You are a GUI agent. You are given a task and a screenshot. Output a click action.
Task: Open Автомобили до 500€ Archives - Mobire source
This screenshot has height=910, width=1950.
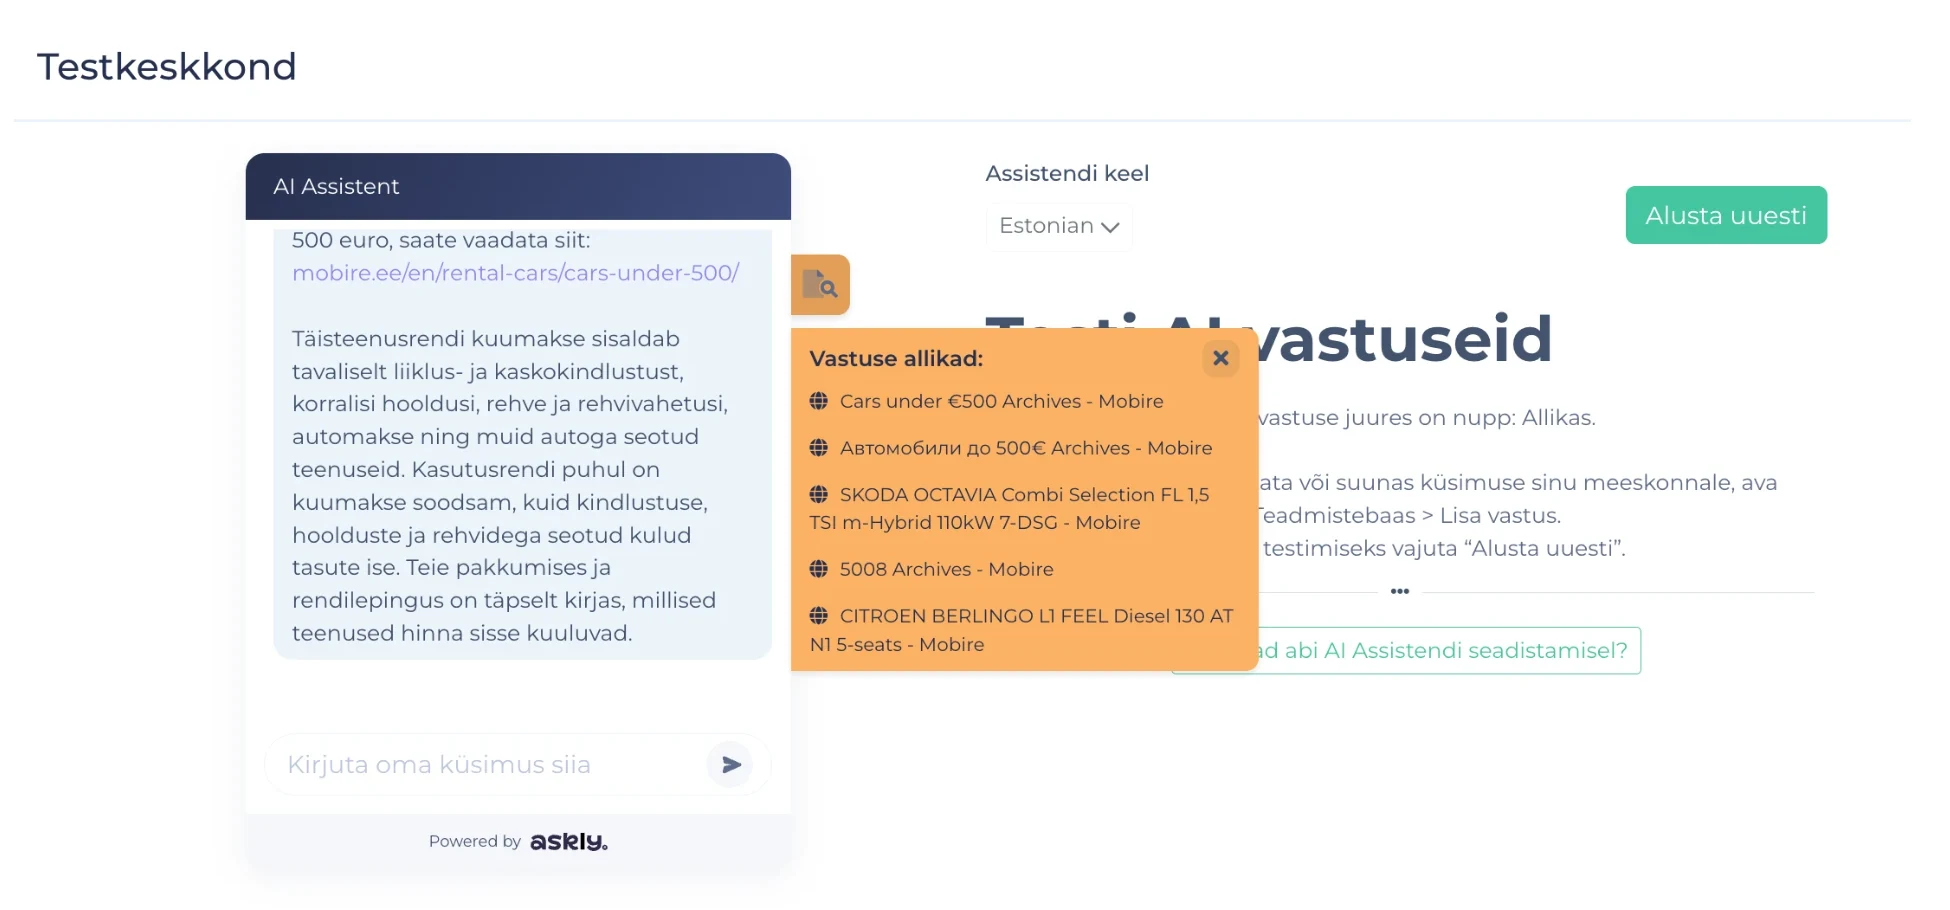point(1026,448)
